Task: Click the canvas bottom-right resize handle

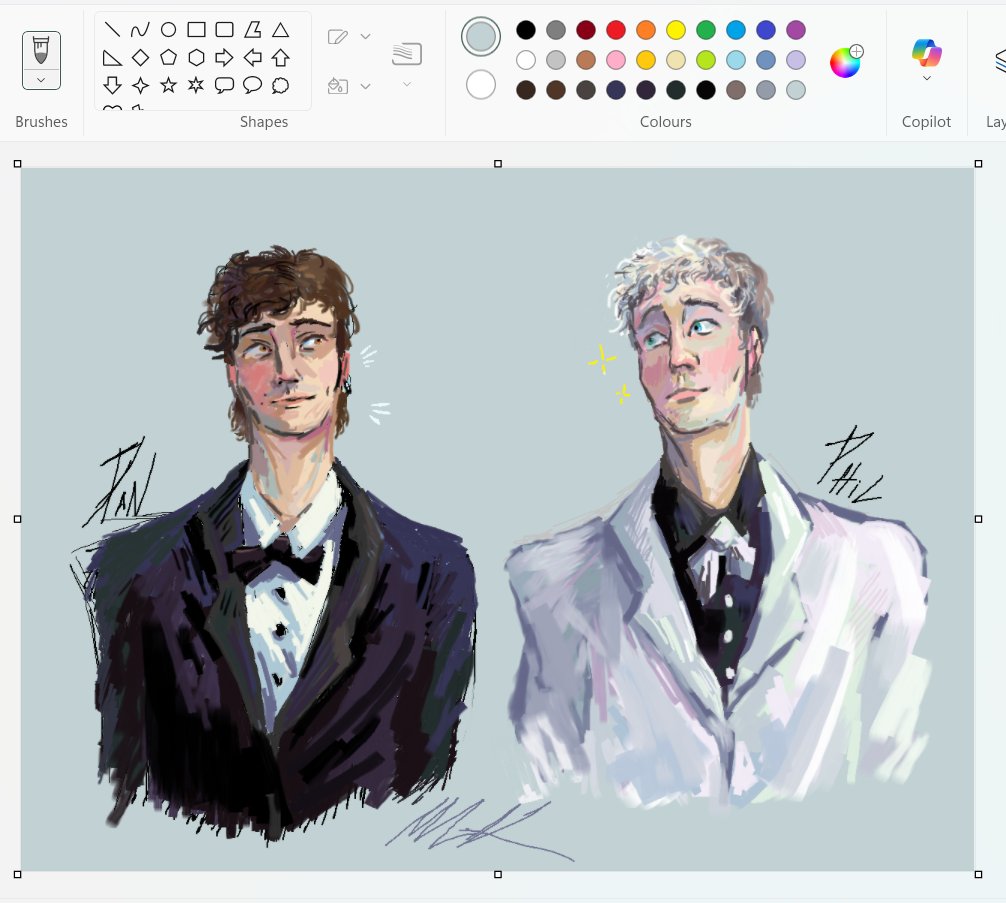Action: pyautogui.click(x=978, y=874)
